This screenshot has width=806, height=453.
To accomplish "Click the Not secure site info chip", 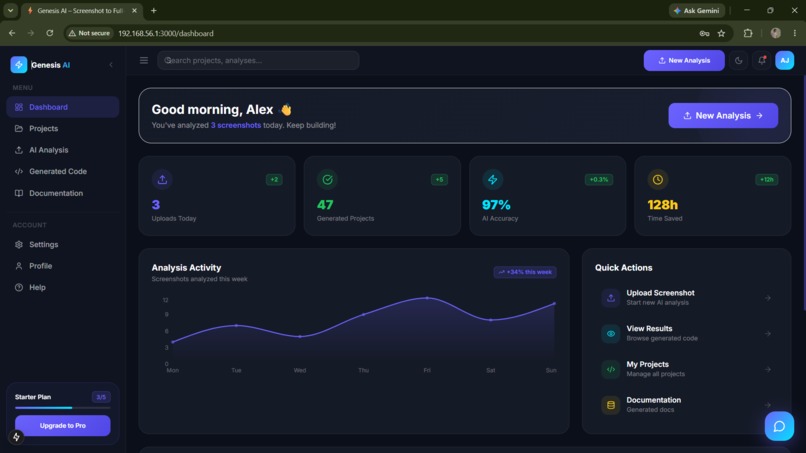I will pos(89,33).
